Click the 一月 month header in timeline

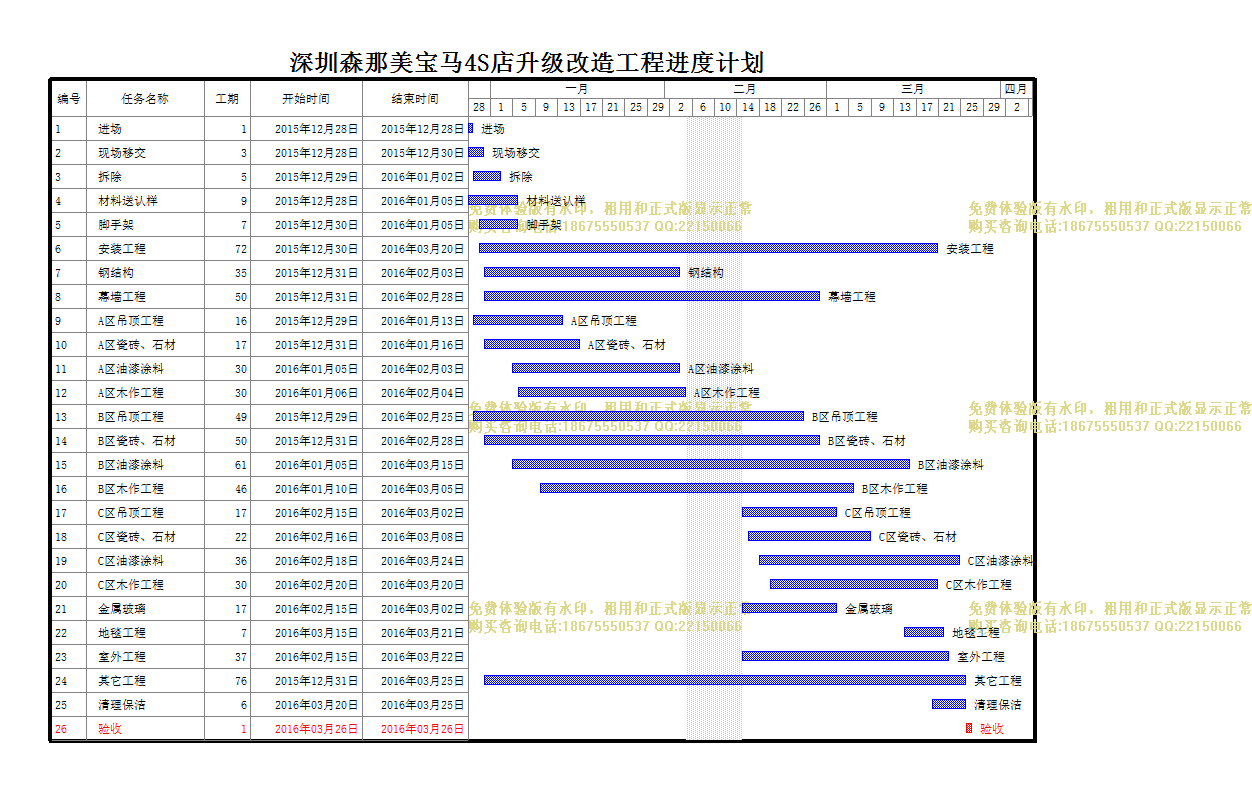pyautogui.click(x=577, y=89)
